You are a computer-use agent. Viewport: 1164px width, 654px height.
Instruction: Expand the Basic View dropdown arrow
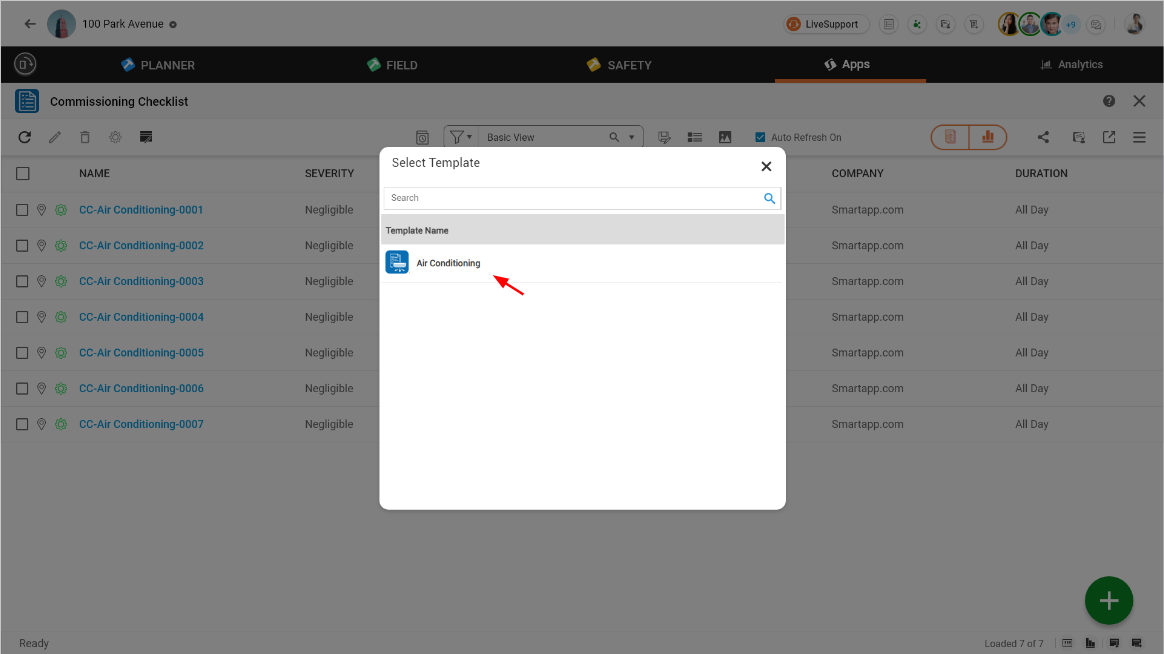[632, 137]
